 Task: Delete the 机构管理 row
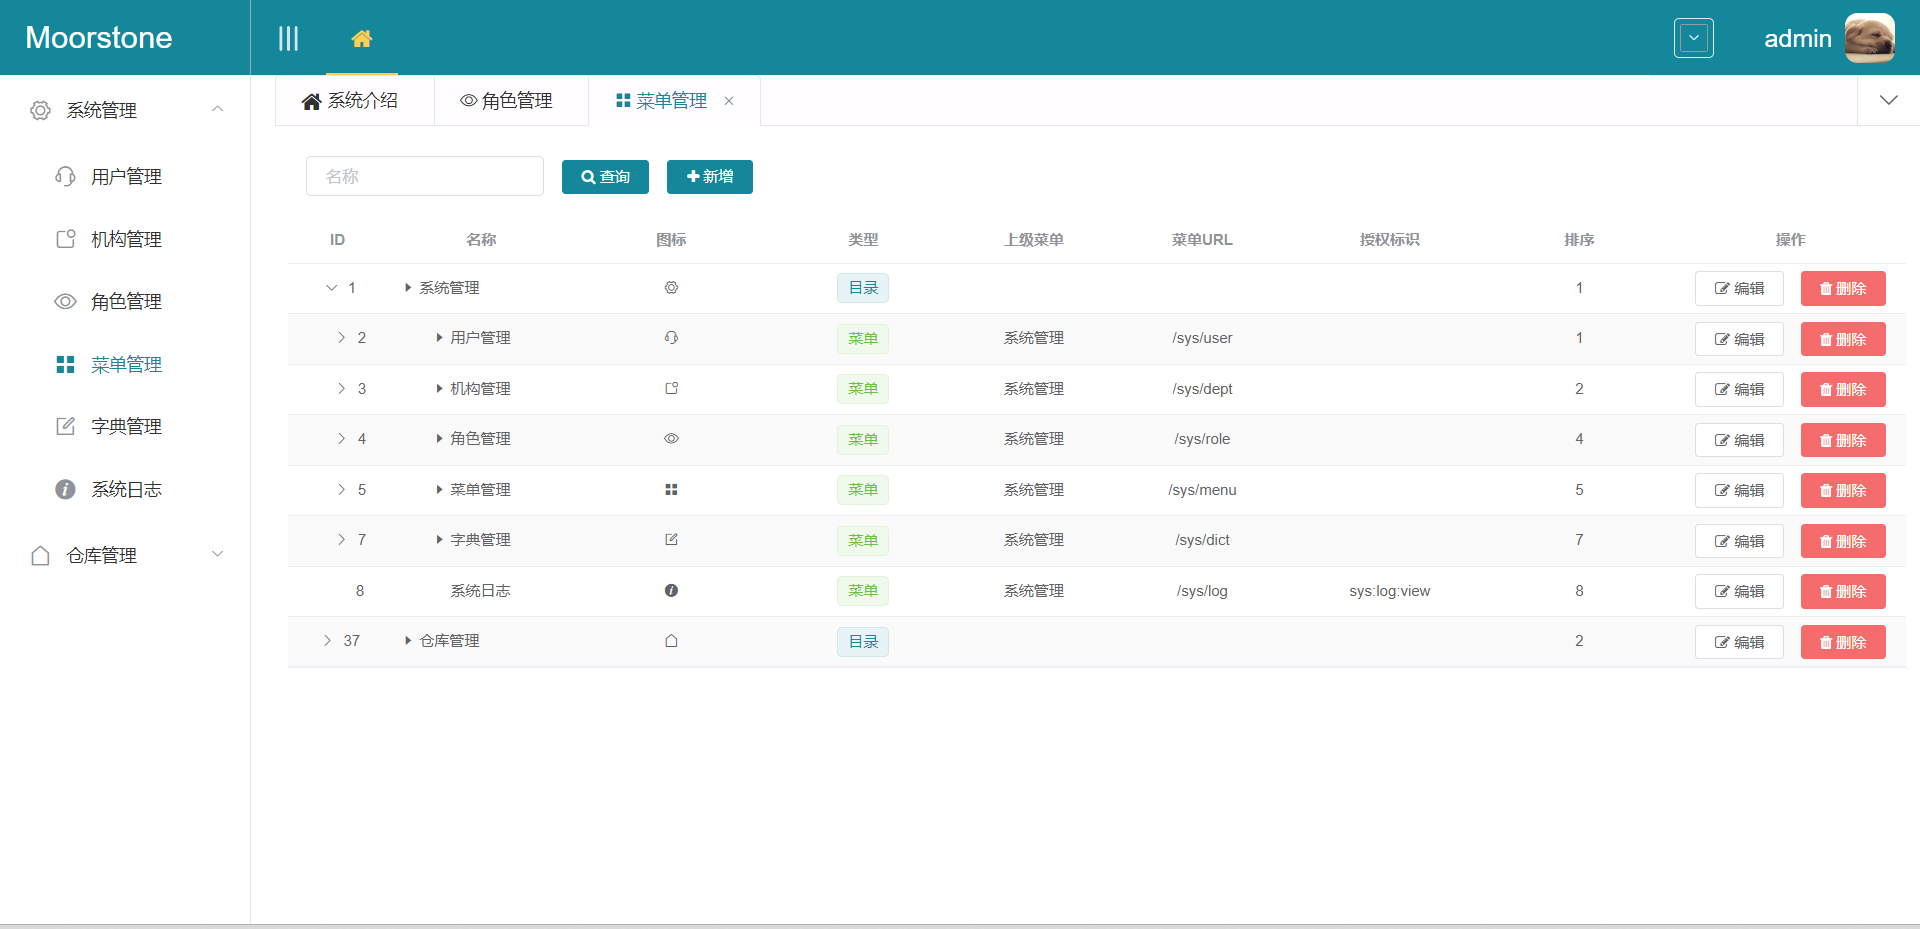(x=1843, y=389)
